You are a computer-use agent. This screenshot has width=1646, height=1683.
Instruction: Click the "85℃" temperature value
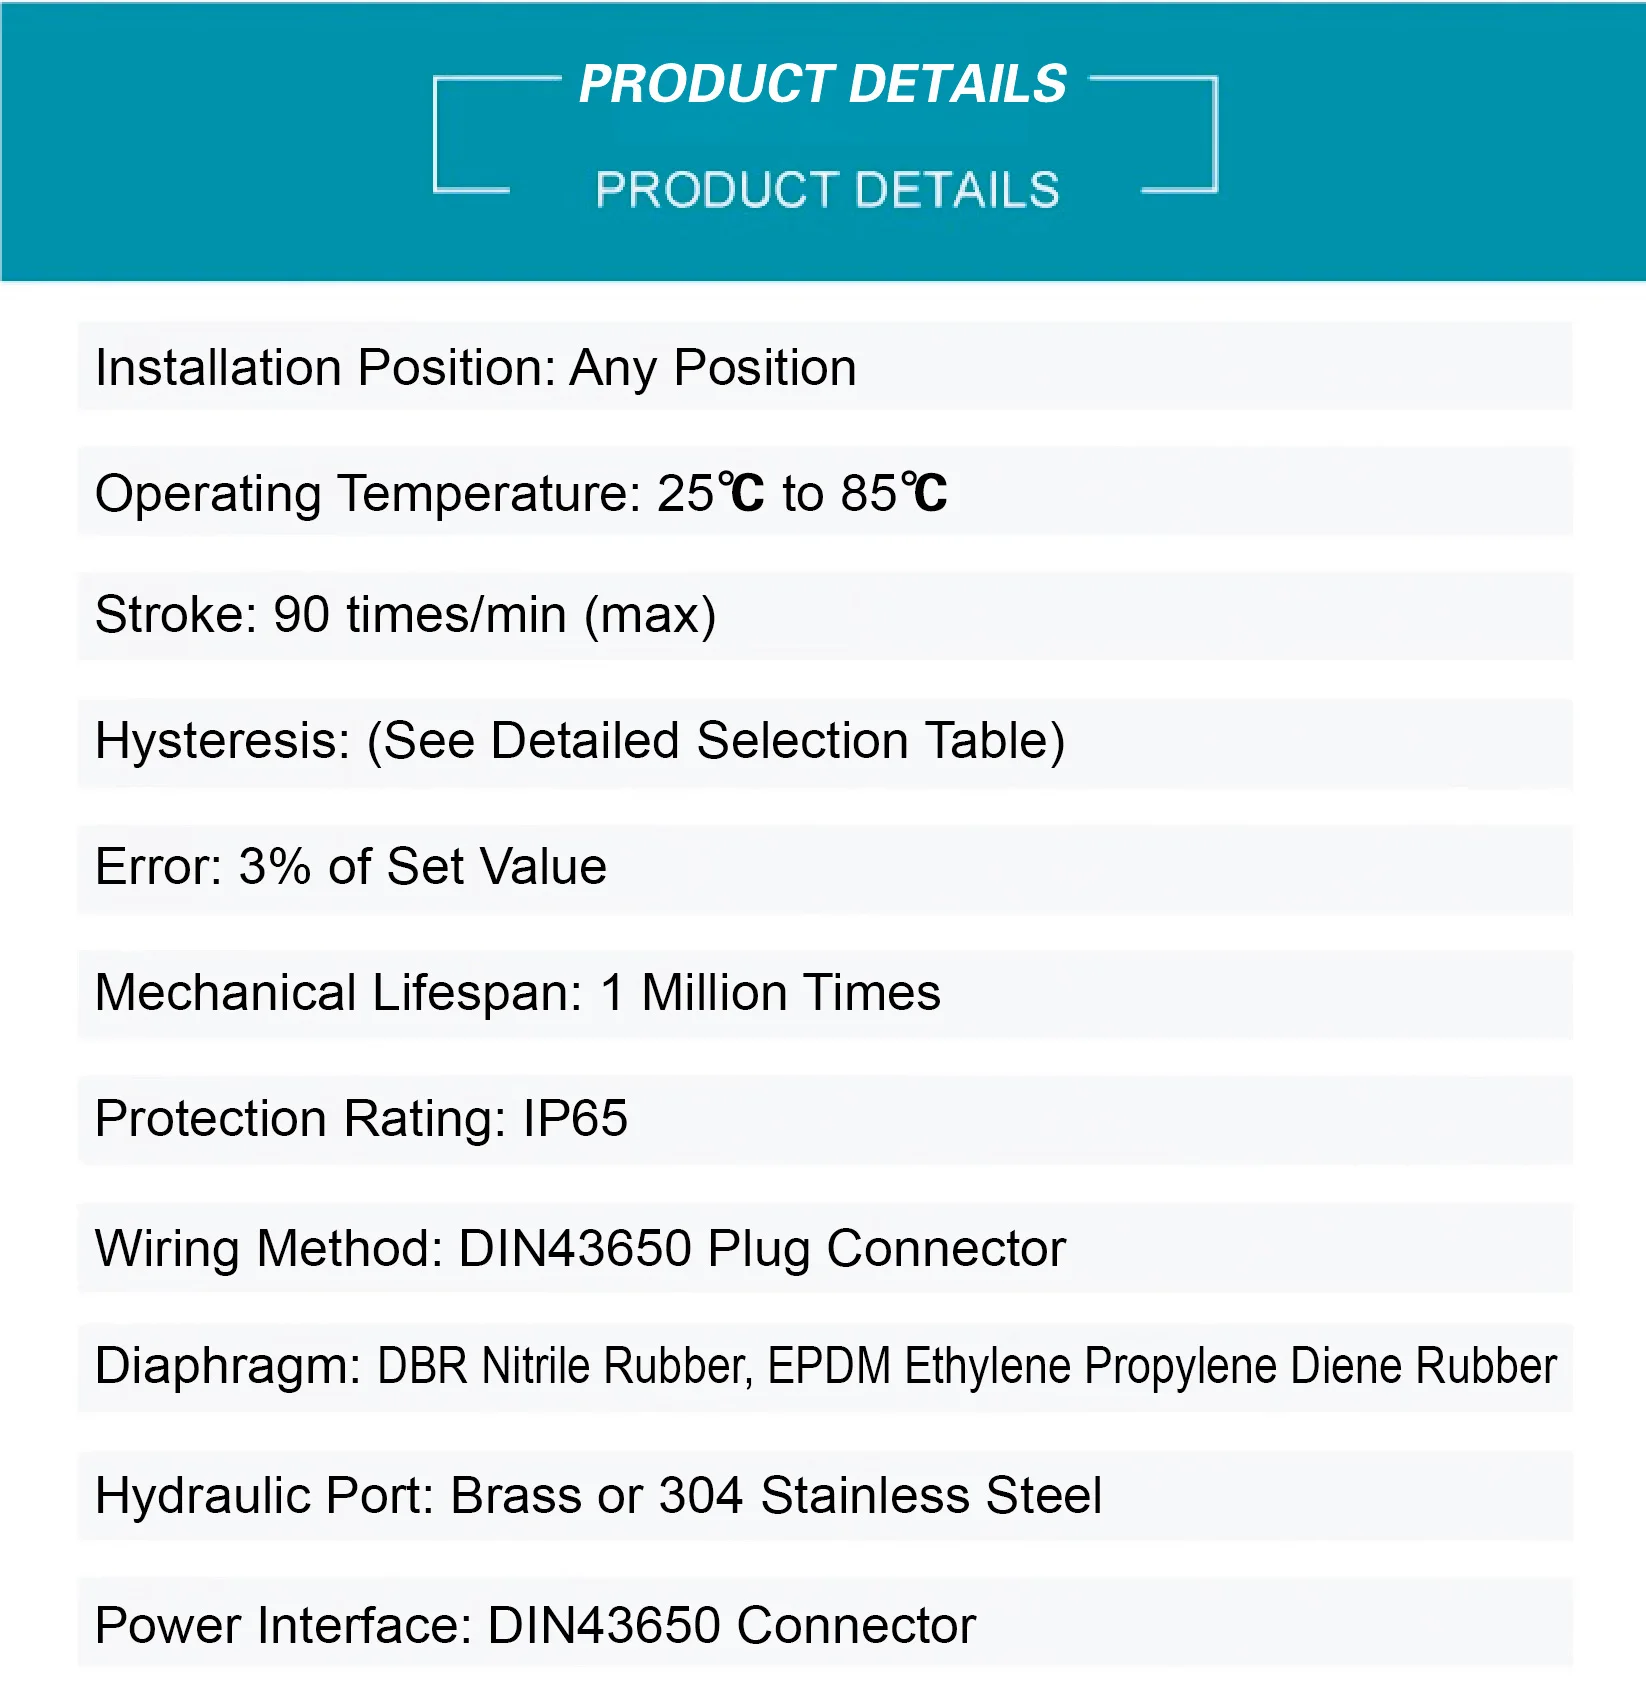(x=894, y=493)
